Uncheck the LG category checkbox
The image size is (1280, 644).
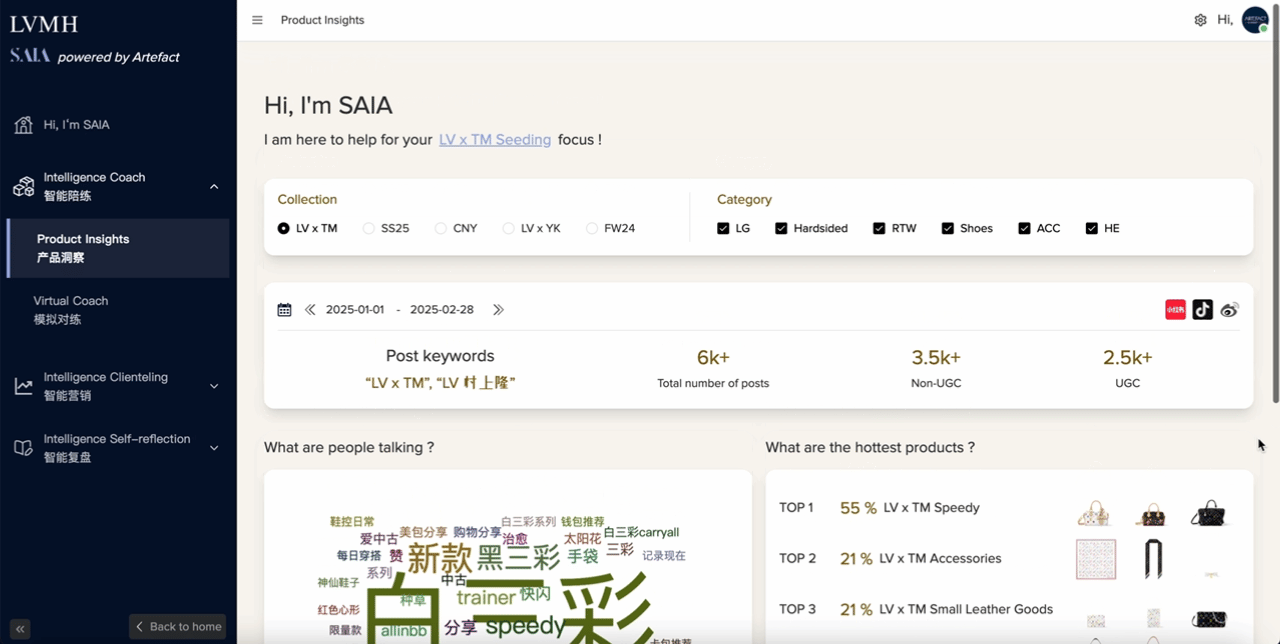pos(723,228)
